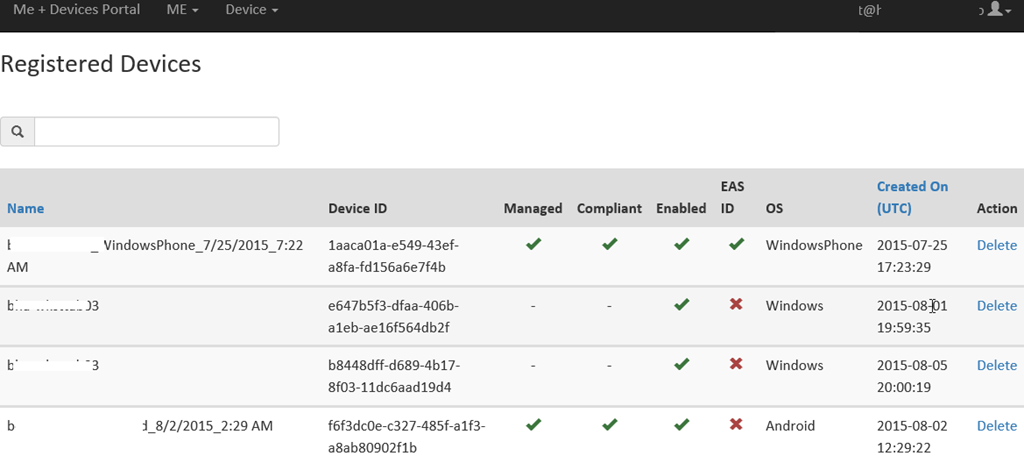The height and width of the screenshot is (456, 1024).
Task: Click red X in the b8448dff device row
Action: (736, 364)
